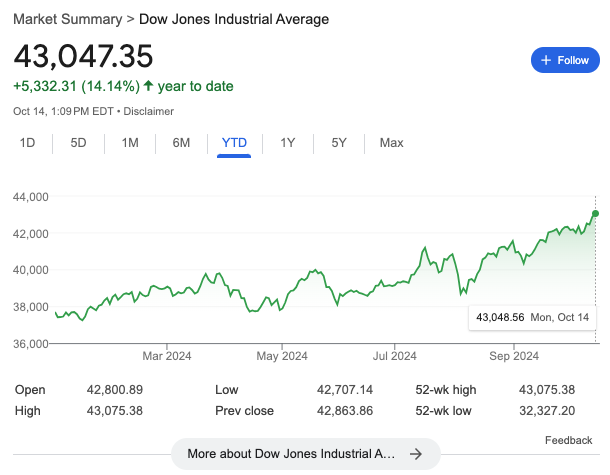The height and width of the screenshot is (475, 610).
Task: Click the plus icon in Follow button
Action: (x=546, y=60)
